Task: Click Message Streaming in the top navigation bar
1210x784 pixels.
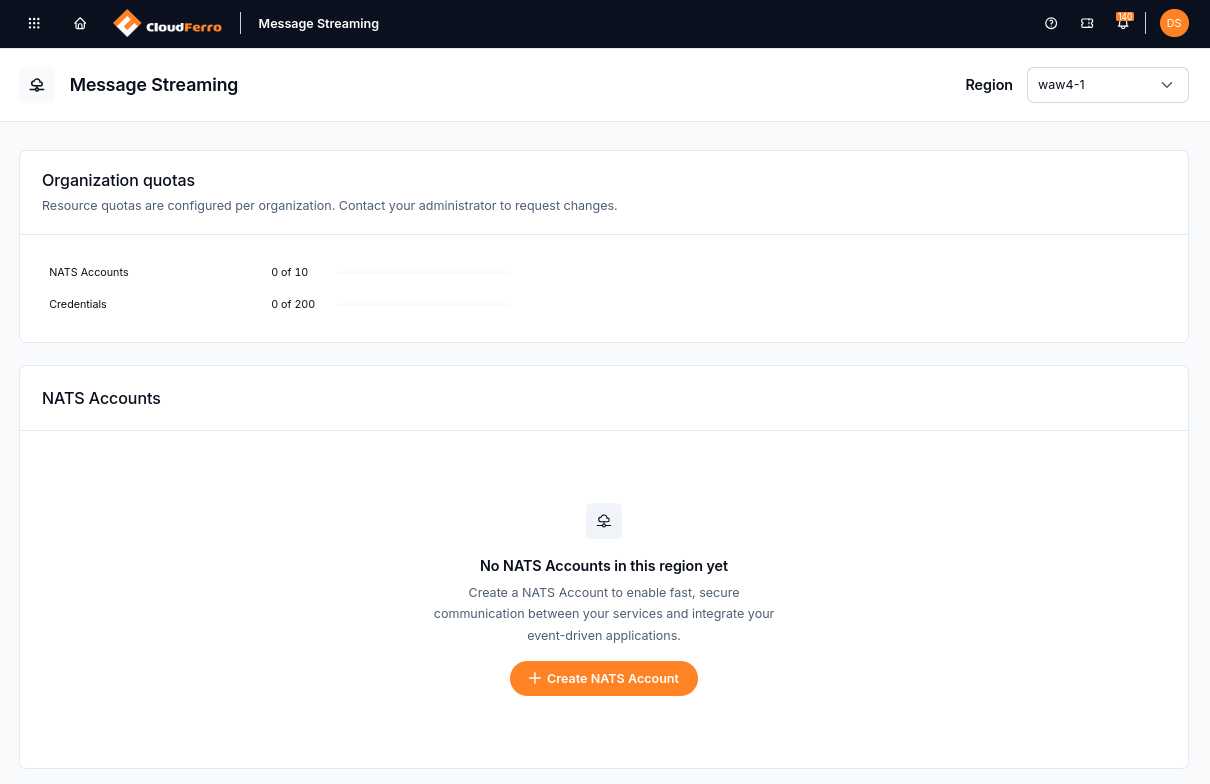Action: (x=319, y=23)
